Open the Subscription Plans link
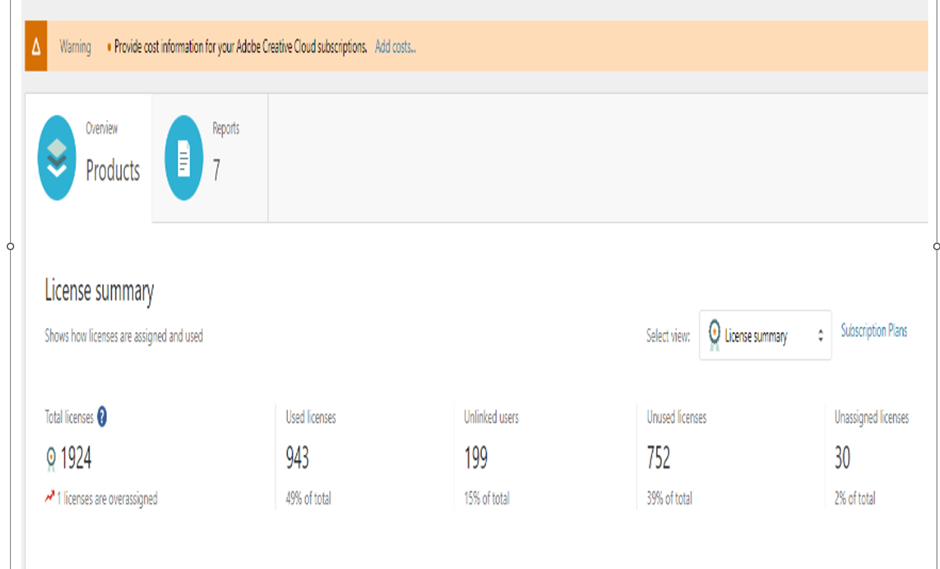This screenshot has width=940, height=569. coord(873,330)
